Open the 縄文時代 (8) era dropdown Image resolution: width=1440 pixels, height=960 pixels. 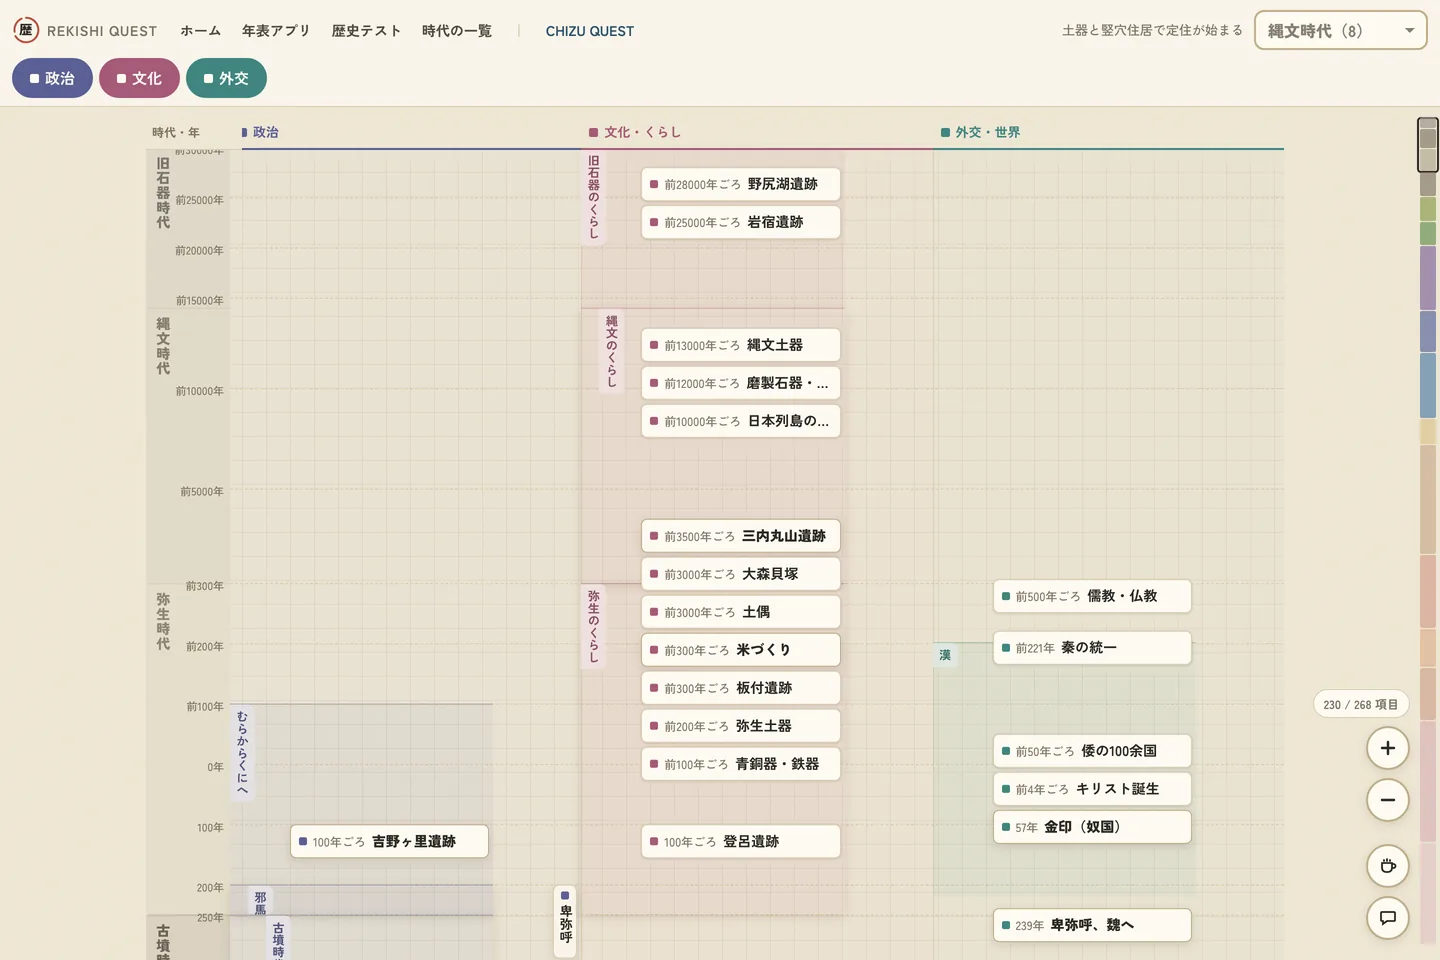tap(1340, 30)
